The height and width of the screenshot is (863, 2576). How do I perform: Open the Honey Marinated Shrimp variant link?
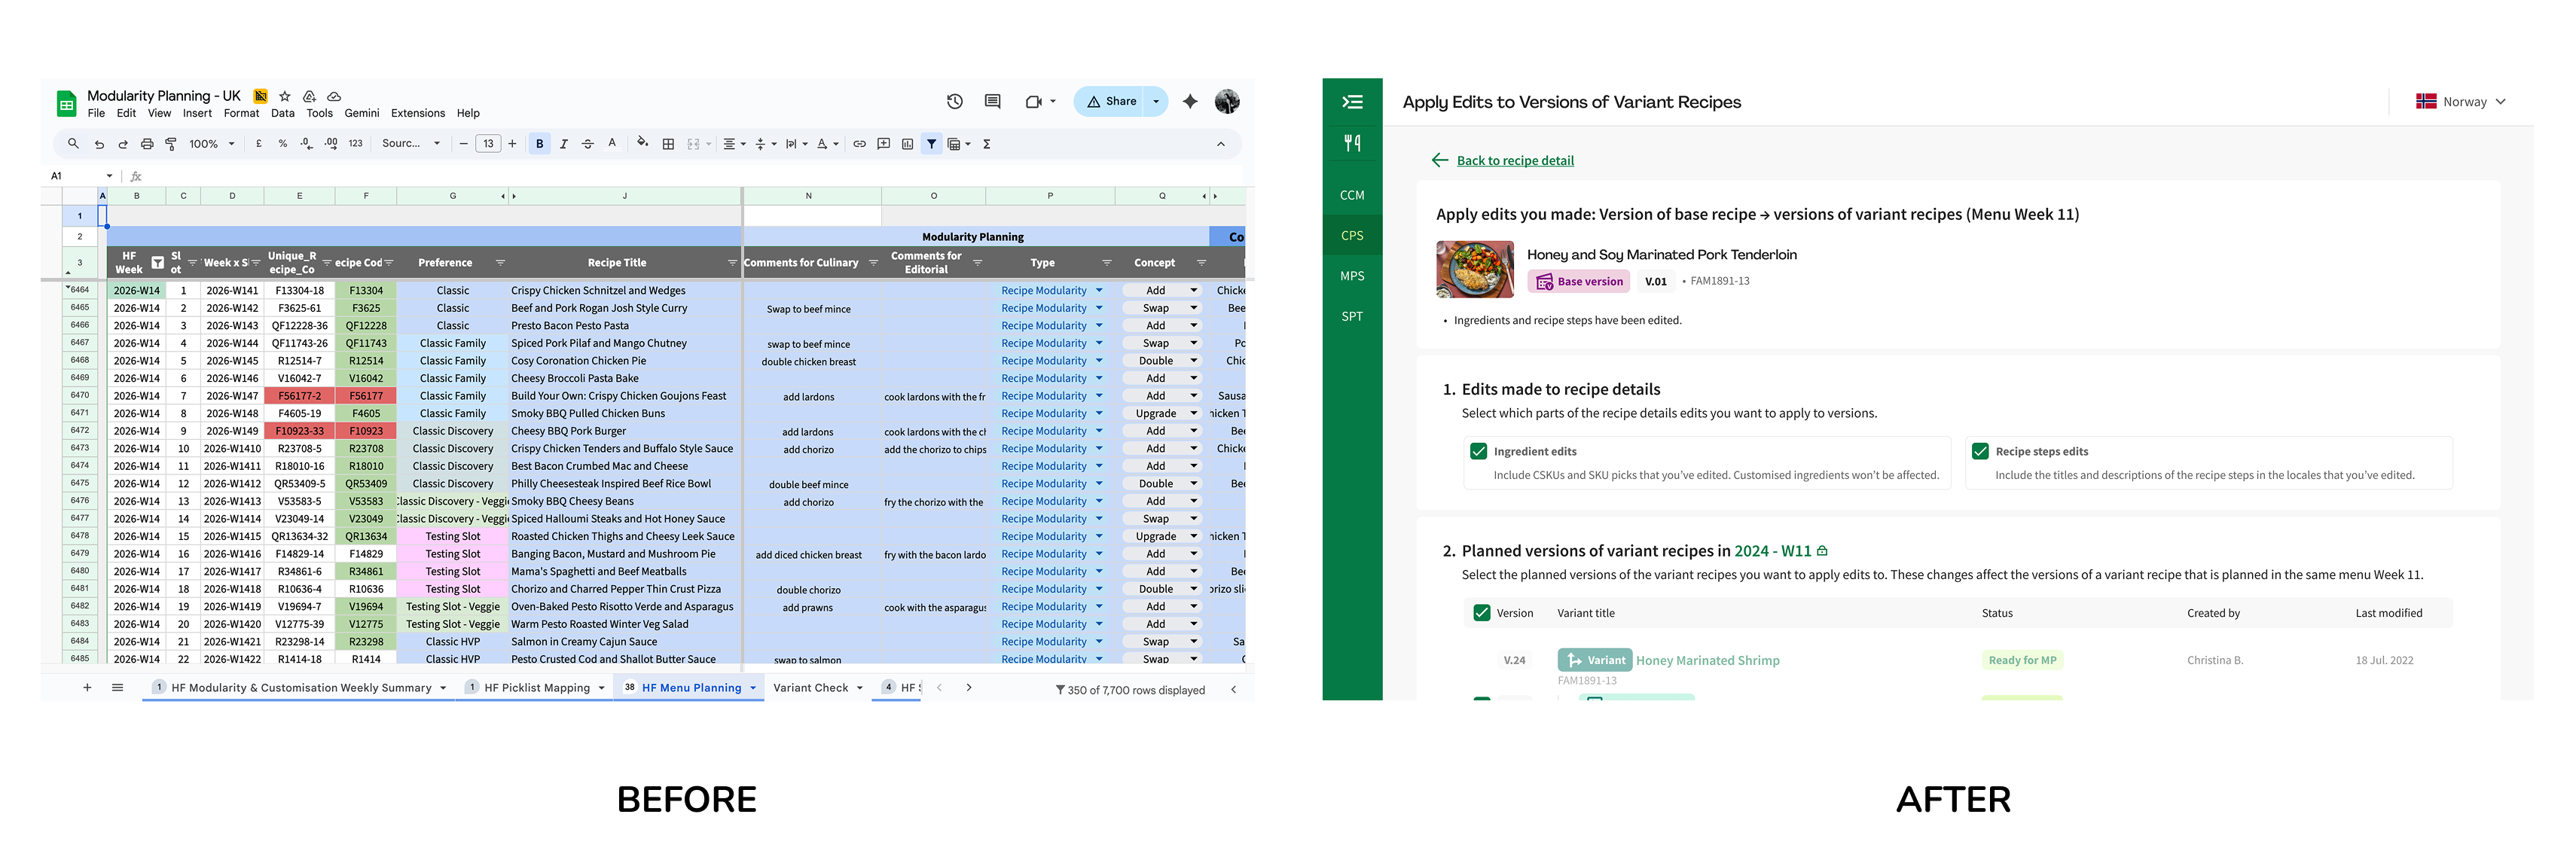click(x=1707, y=660)
